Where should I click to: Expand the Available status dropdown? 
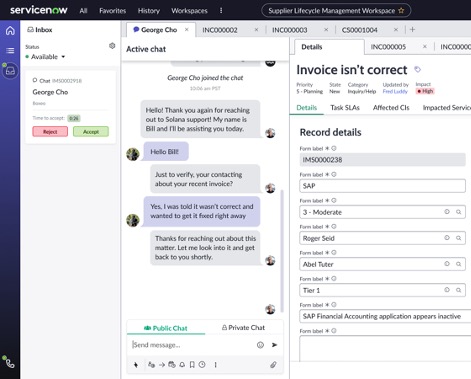(45, 57)
